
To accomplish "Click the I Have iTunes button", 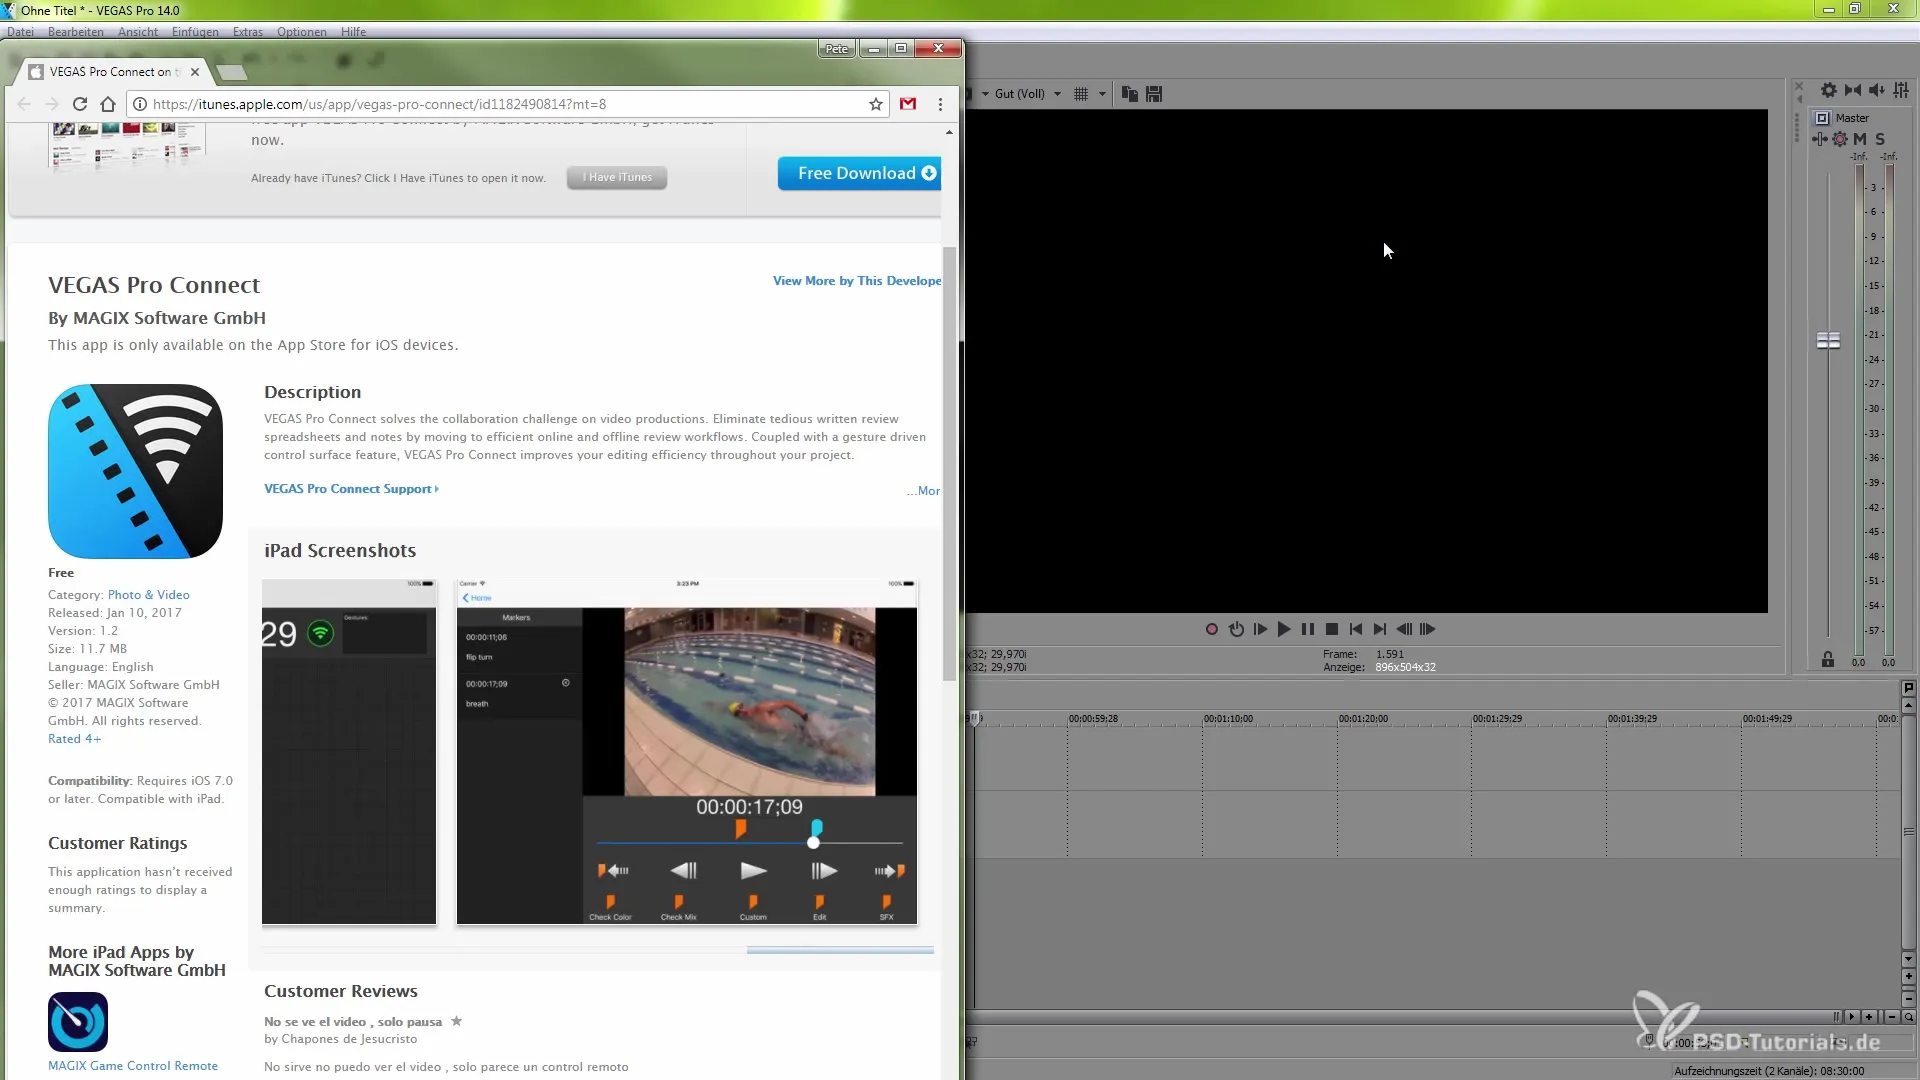I will (x=617, y=177).
